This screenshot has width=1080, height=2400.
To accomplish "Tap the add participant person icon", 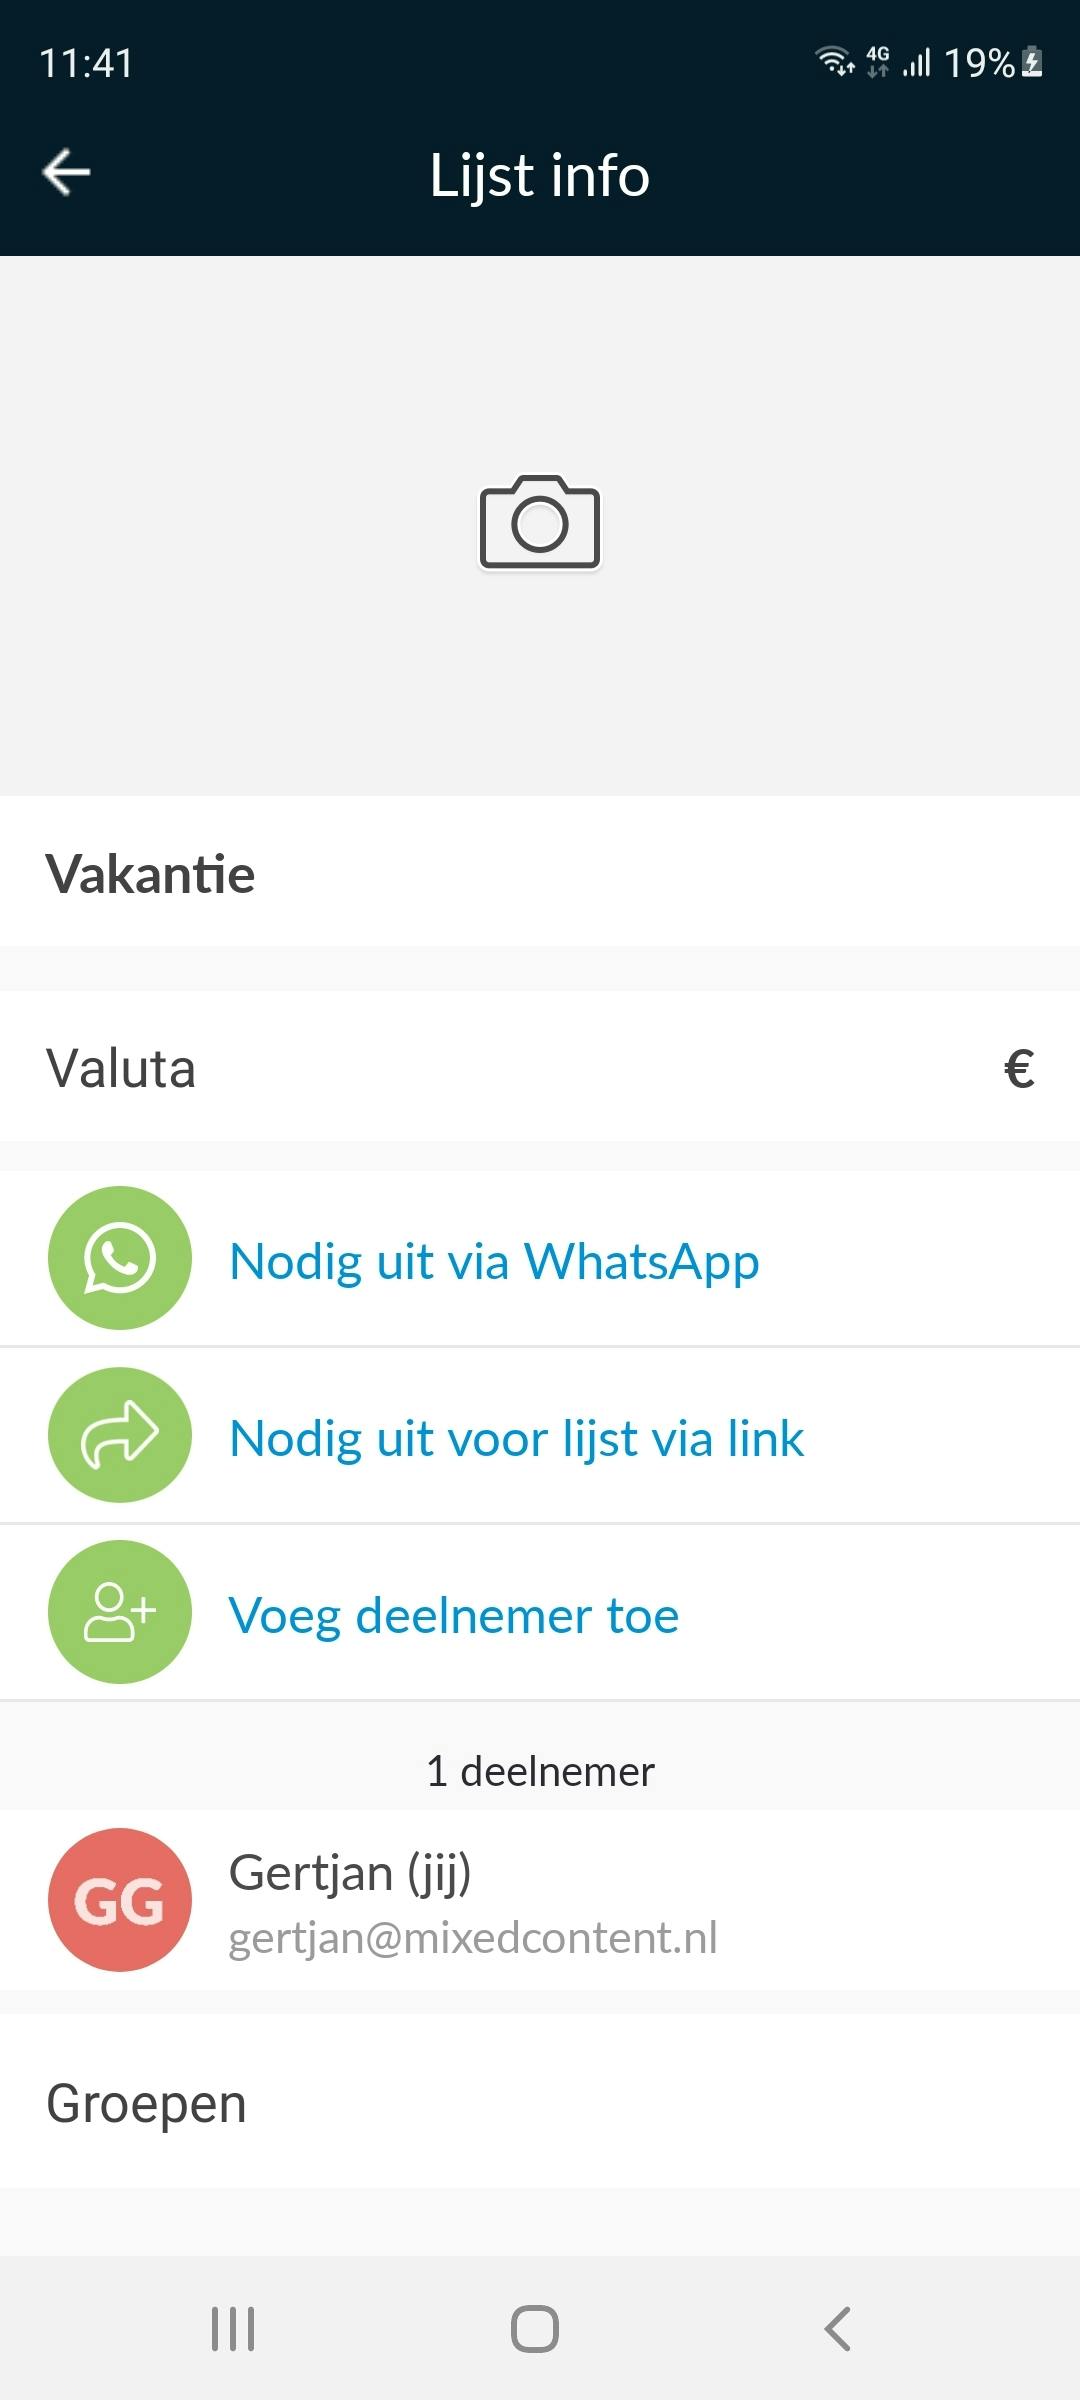I will (x=120, y=1612).
